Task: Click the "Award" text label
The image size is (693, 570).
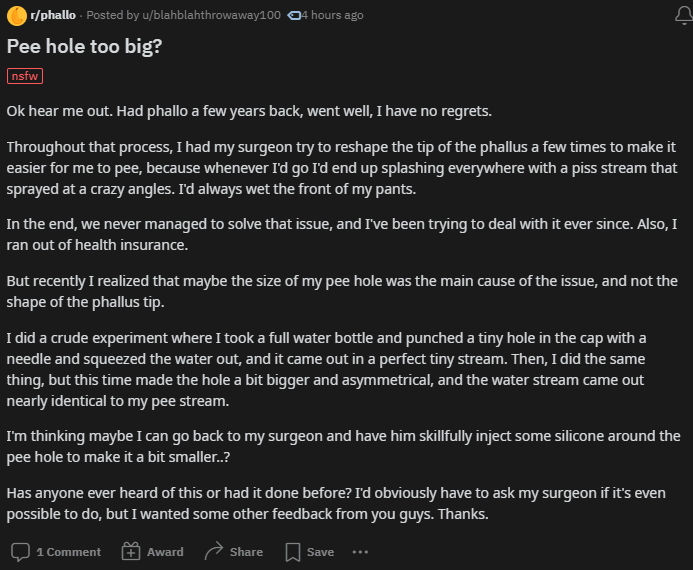Action: pos(165,552)
